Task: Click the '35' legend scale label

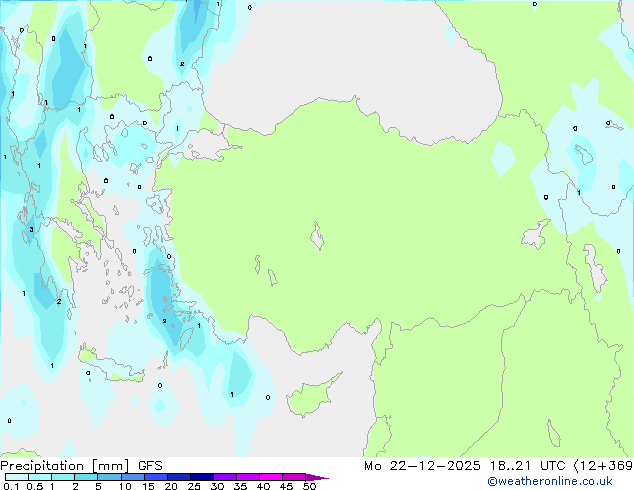Action: [240, 486]
